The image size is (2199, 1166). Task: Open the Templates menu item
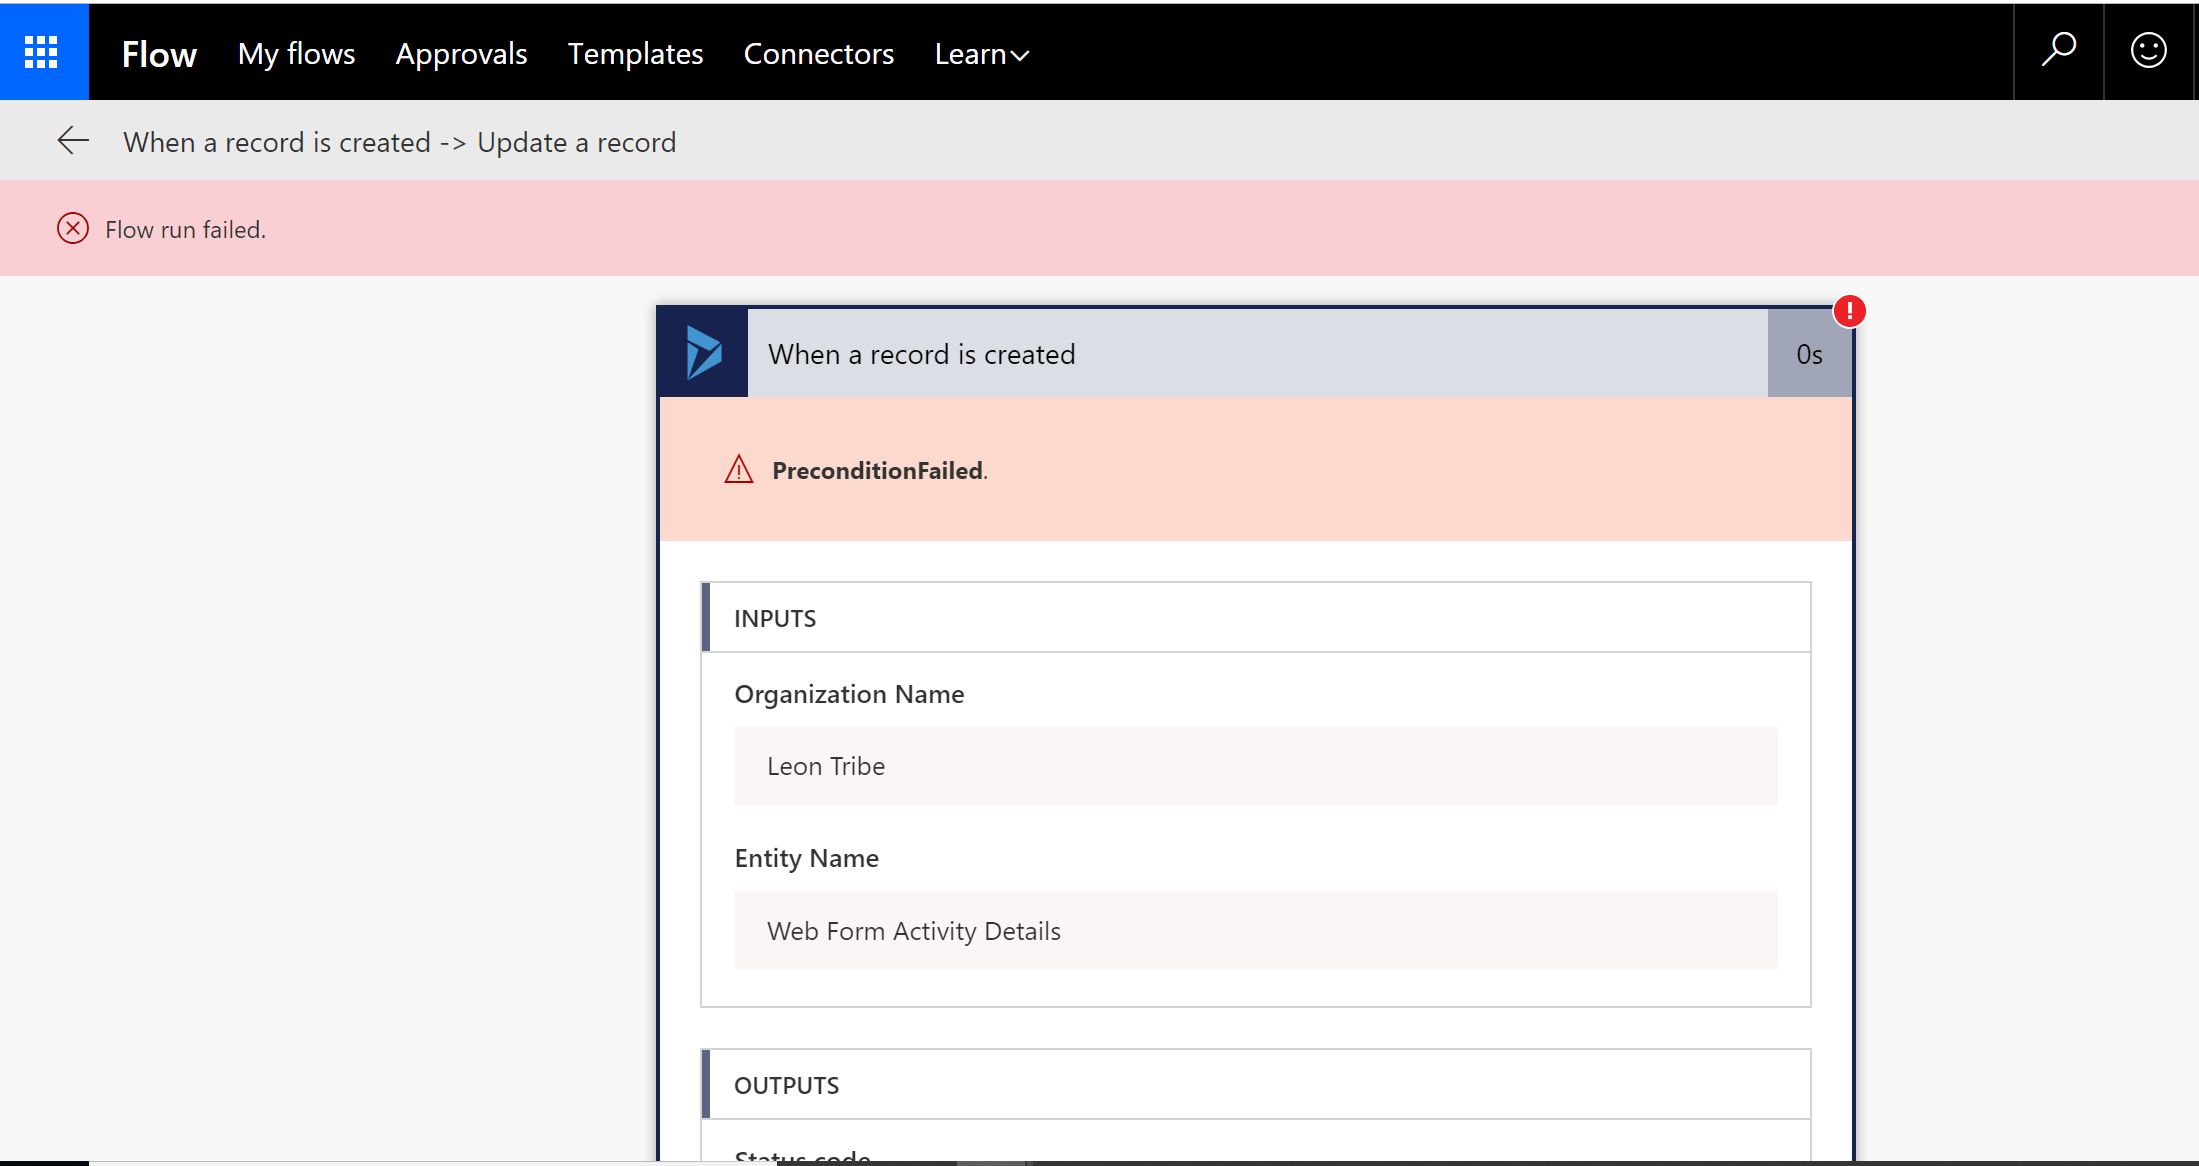[635, 54]
